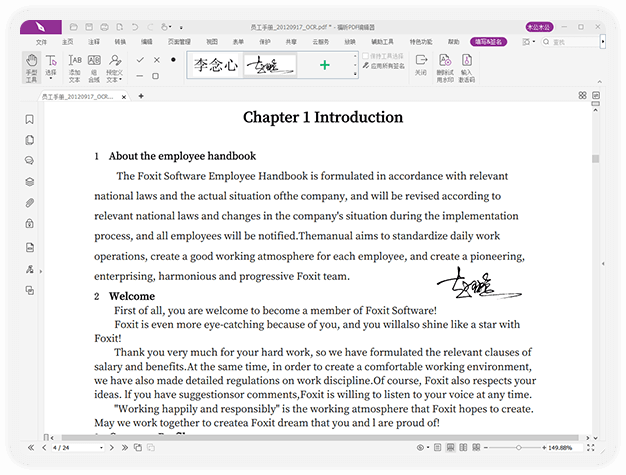
Task: Switch to the Protect (保护) tab
Action: 265,42
